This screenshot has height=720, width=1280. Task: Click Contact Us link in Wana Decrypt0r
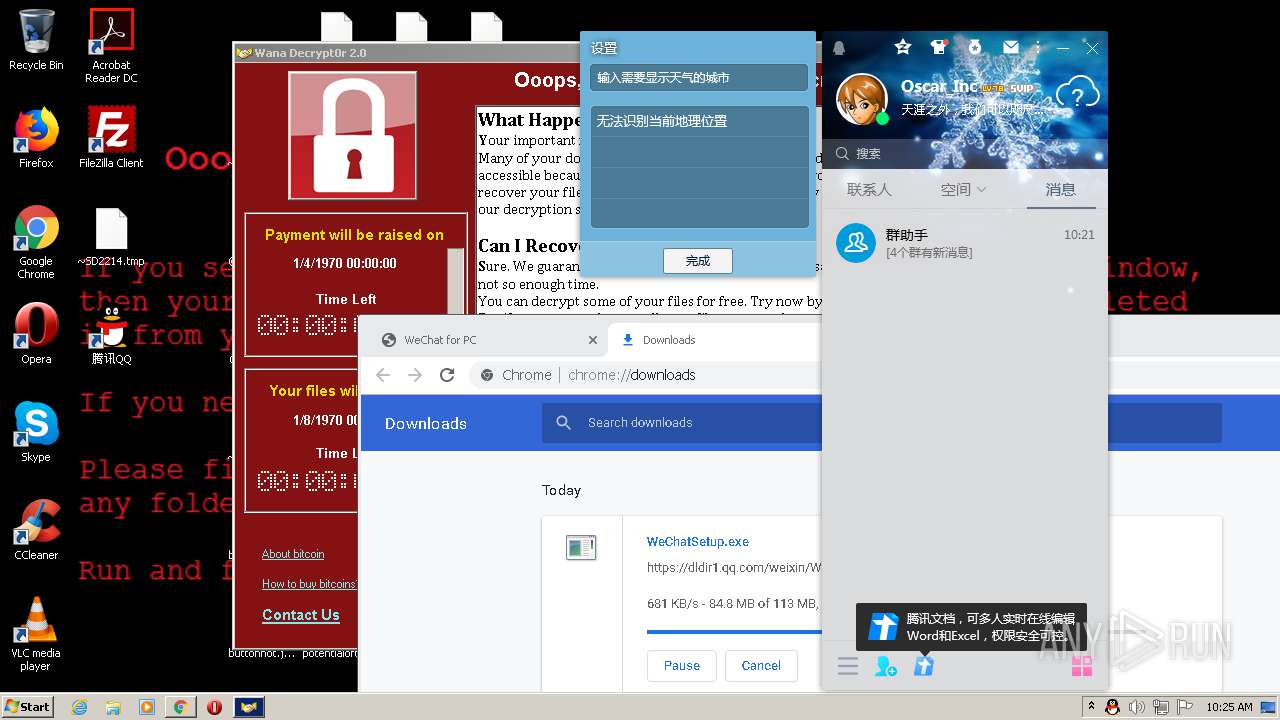tap(301, 615)
